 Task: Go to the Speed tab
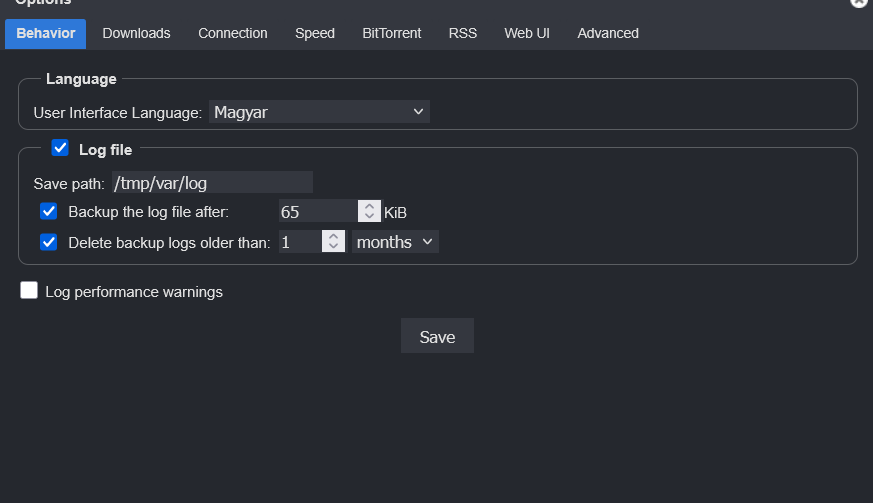(x=315, y=33)
